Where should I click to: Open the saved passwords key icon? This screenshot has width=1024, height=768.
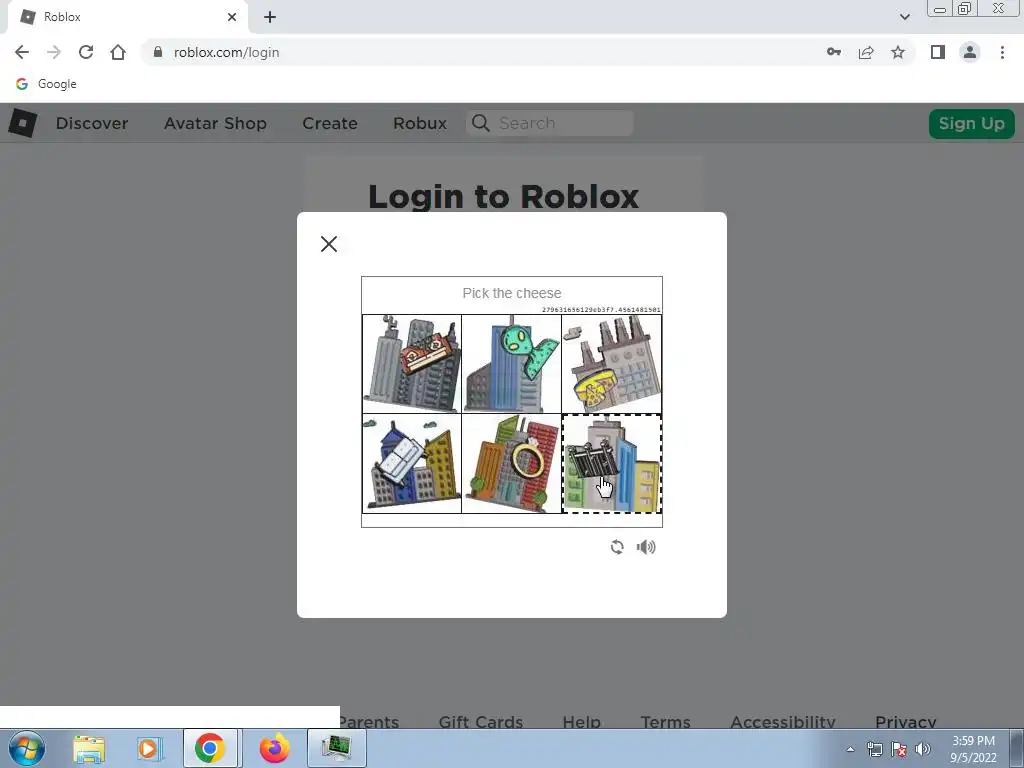[x=834, y=52]
